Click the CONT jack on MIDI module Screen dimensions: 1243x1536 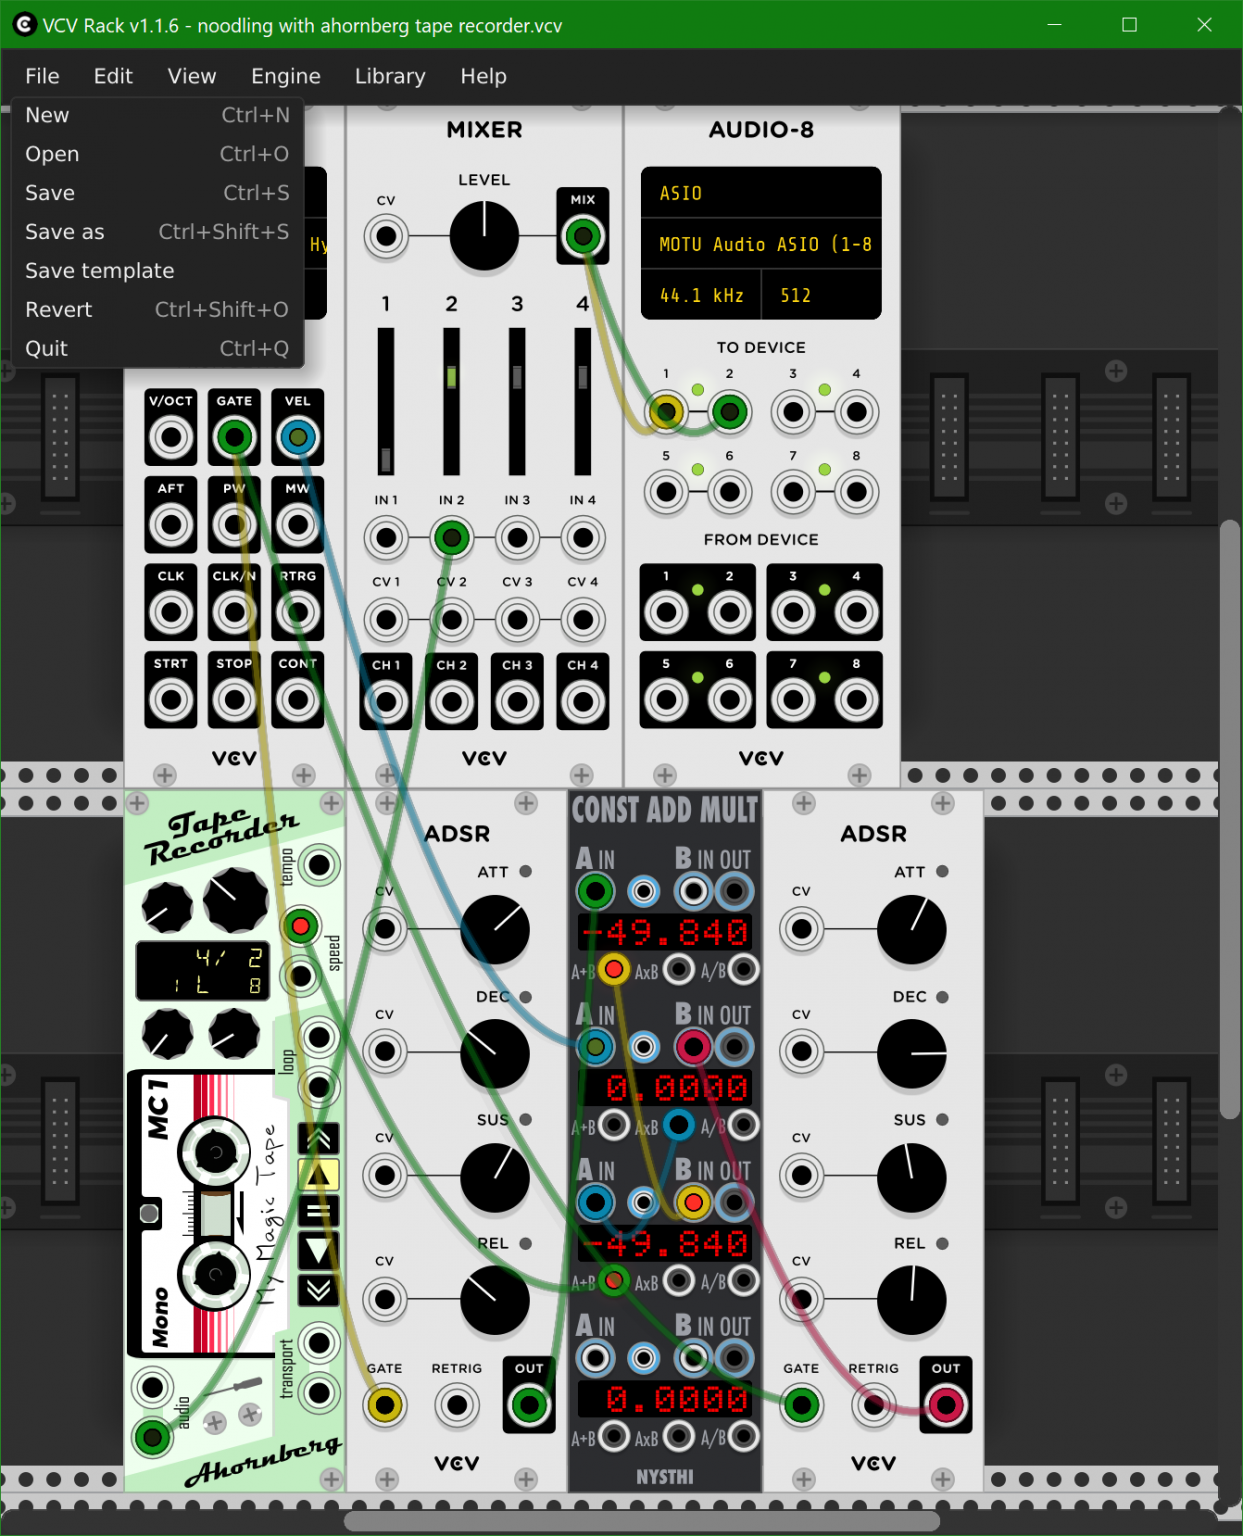coord(298,700)
